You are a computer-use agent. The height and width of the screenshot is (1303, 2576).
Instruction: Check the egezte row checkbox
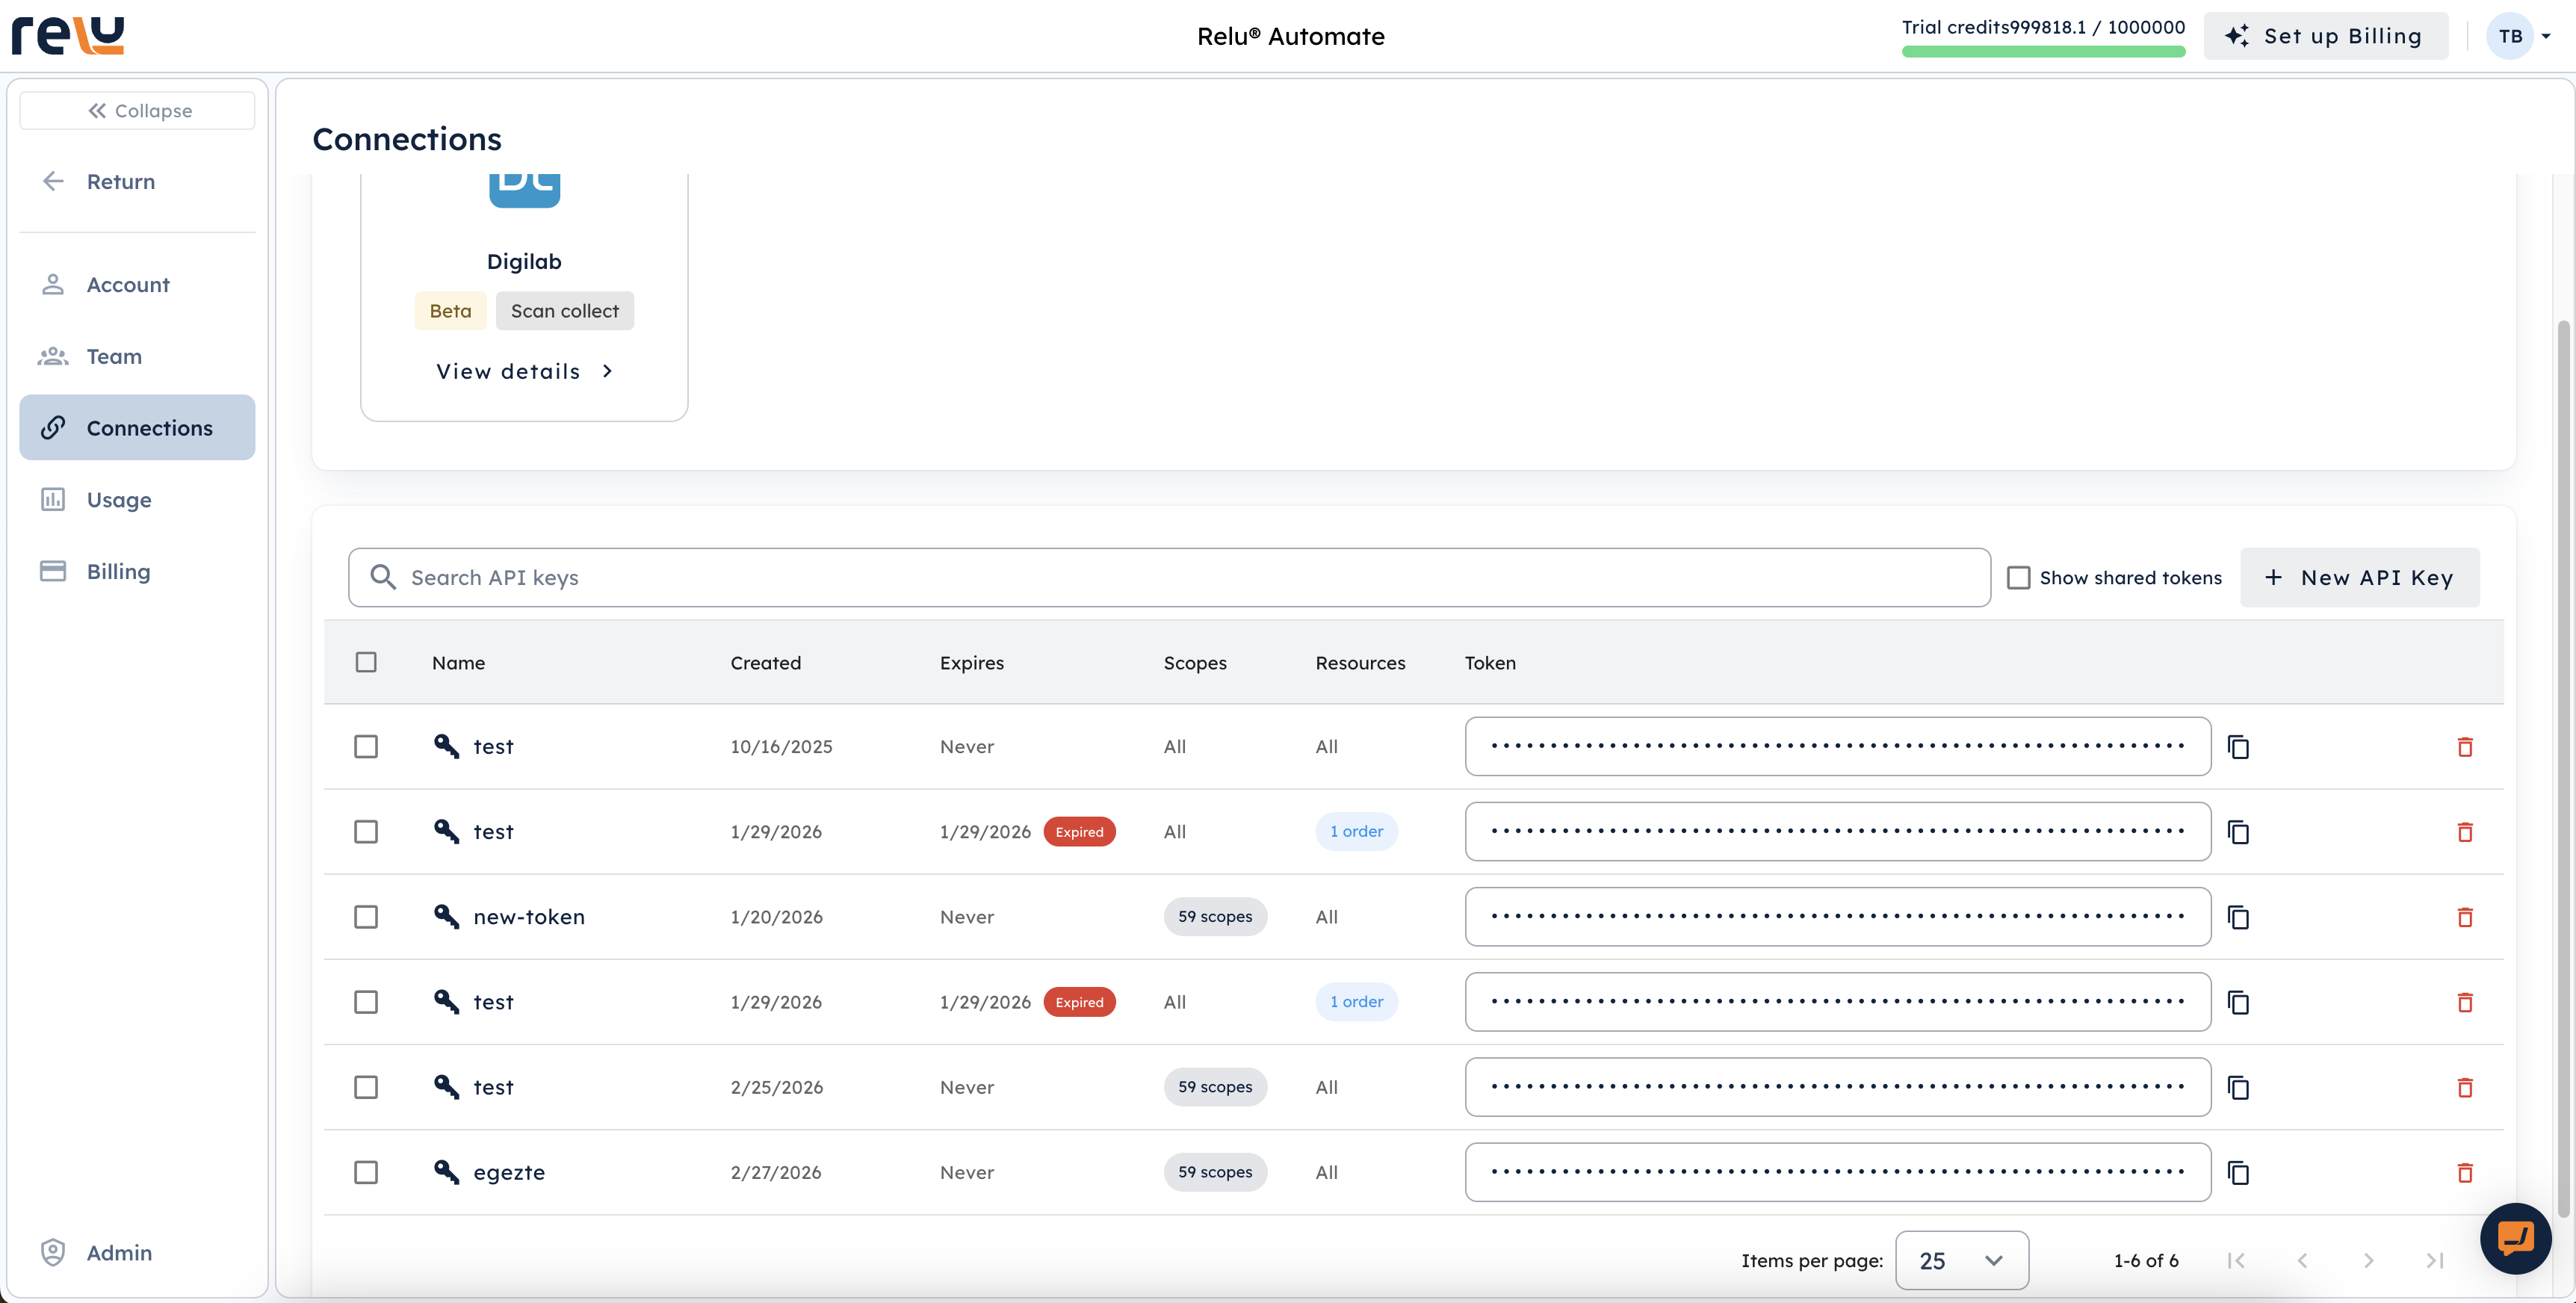click(366, 1172)
